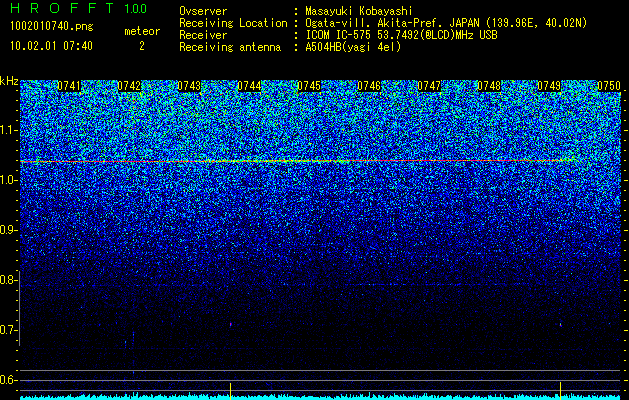Click the yellow meteor tick near 0749

[x=560, y=391]
